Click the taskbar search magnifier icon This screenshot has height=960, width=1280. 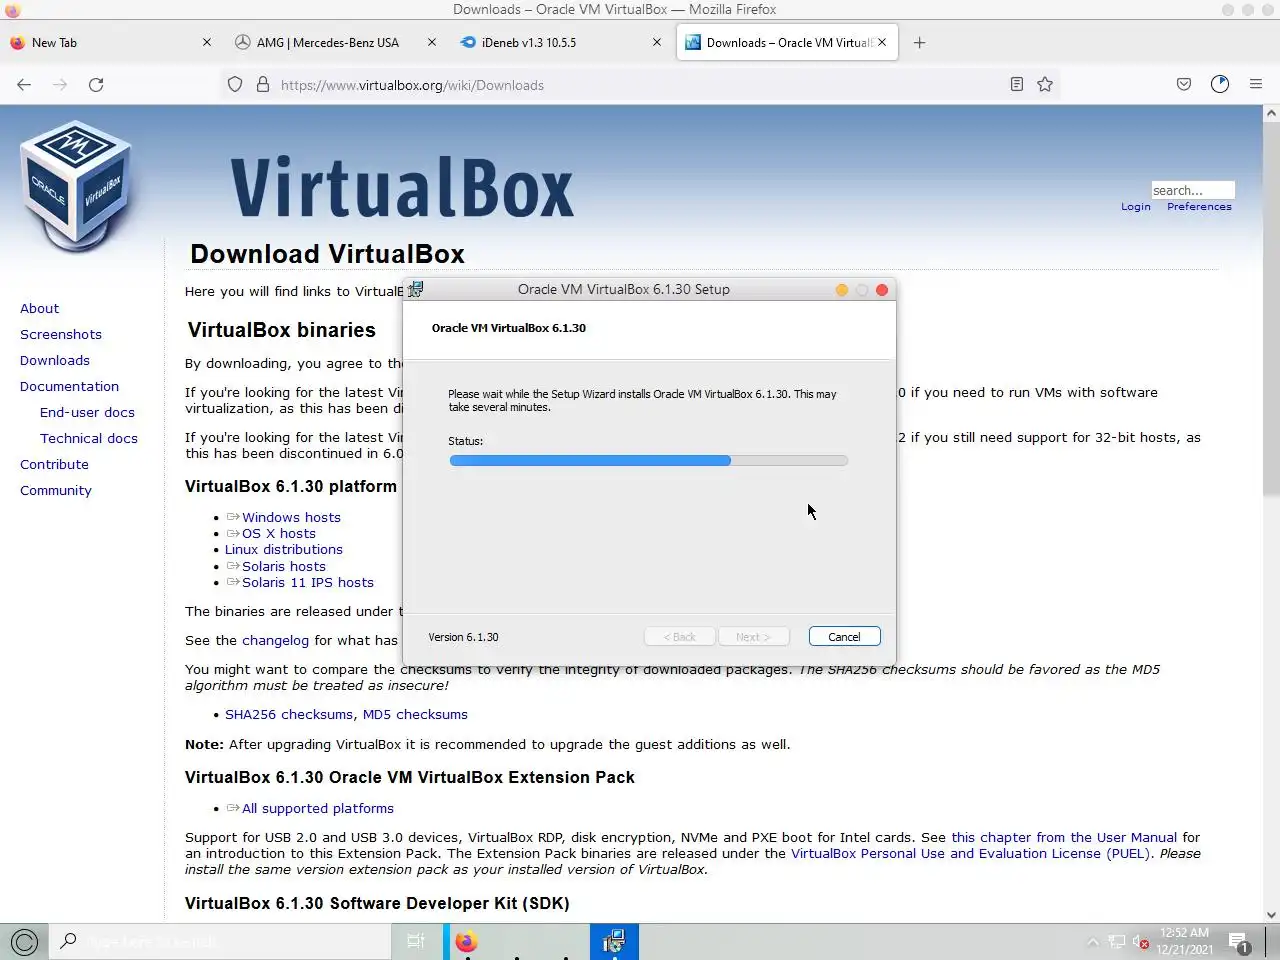click(x=69, y=941)
